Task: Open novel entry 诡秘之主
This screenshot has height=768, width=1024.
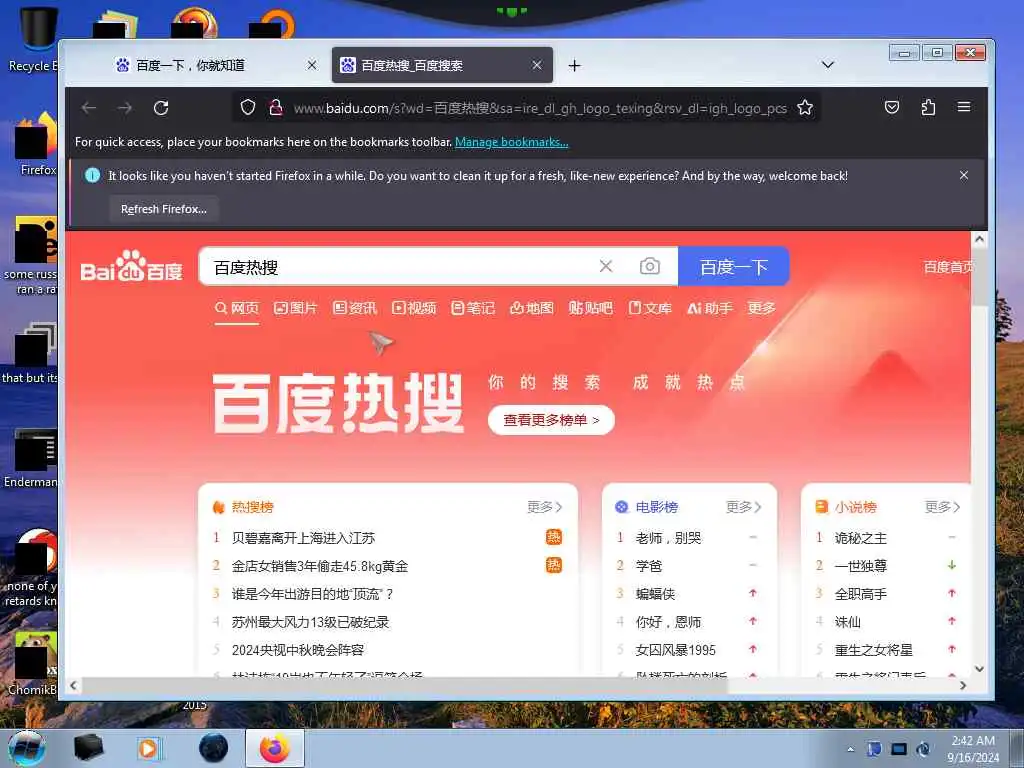Action: 861,538
